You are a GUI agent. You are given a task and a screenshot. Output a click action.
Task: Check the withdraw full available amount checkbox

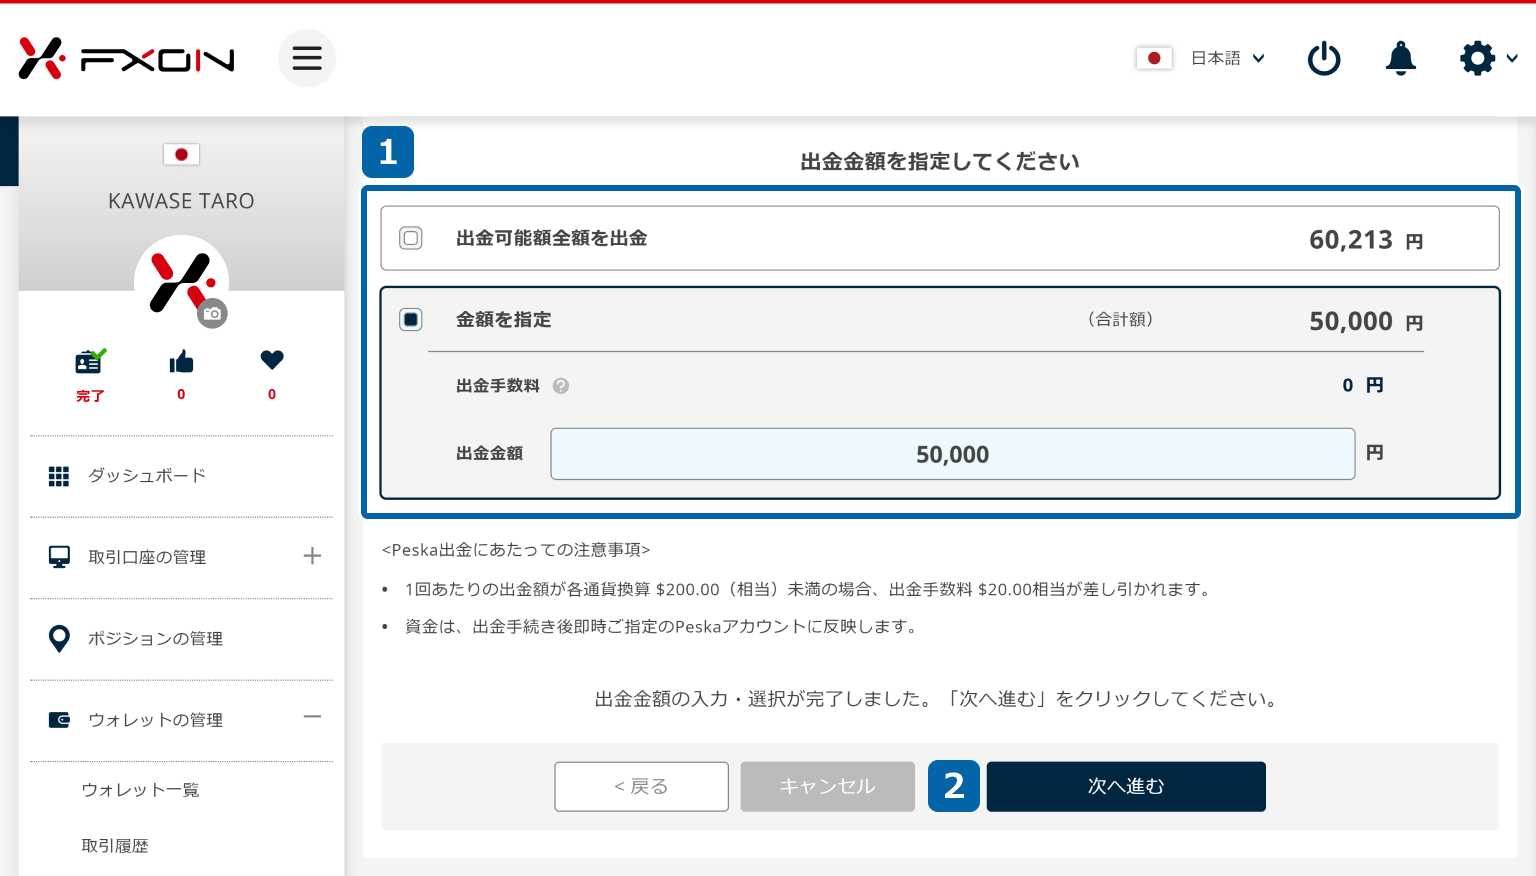pos(411,238)
